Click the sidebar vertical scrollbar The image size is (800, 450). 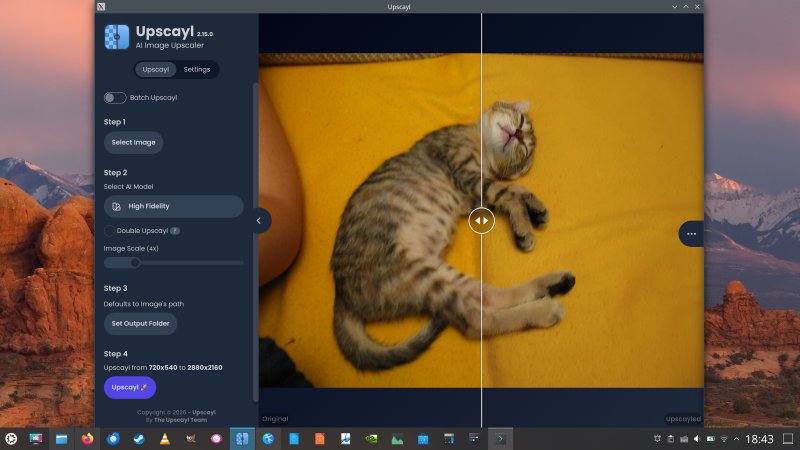click(x=255, y=242)
